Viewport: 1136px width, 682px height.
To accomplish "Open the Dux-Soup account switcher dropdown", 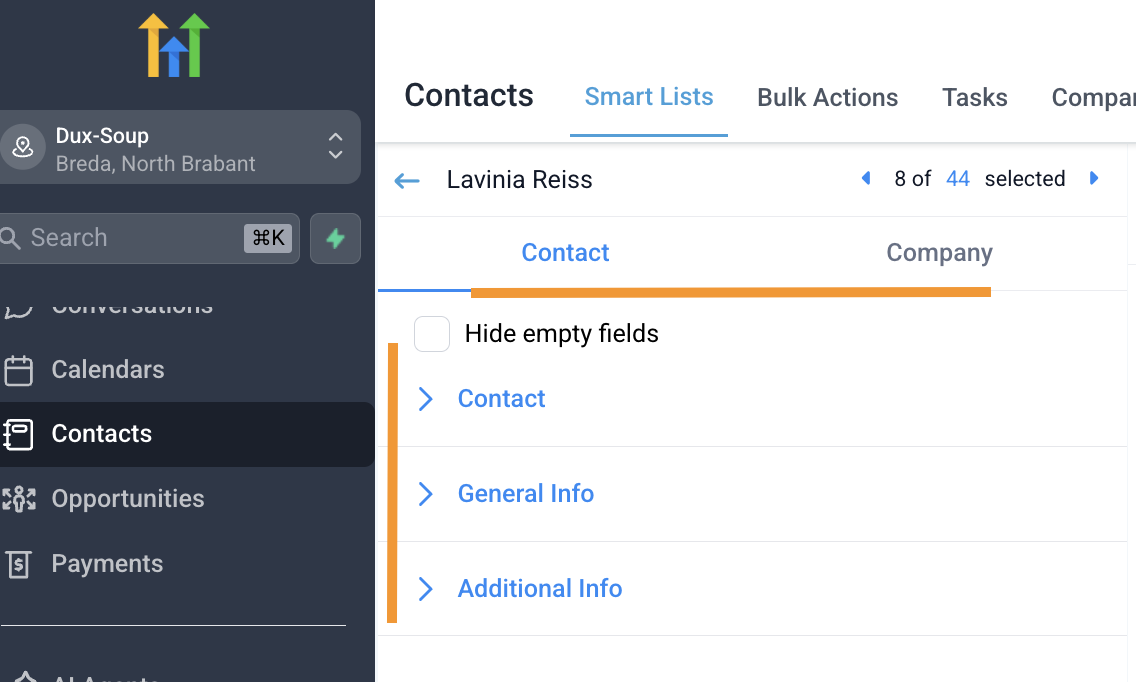I will 336,147.
